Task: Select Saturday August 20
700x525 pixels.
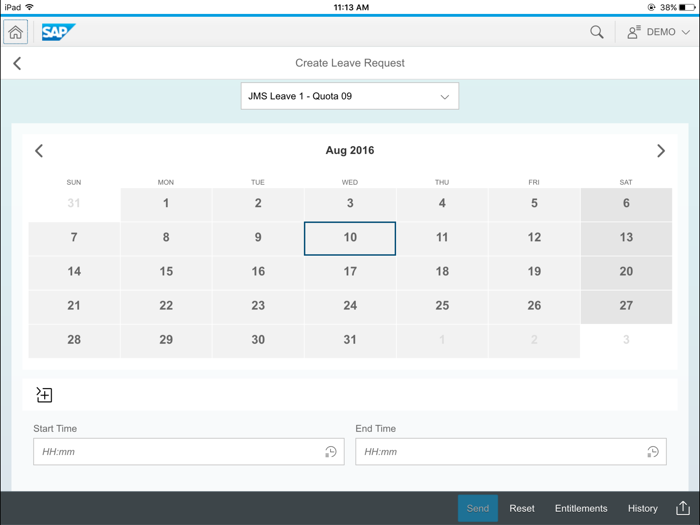Action: (x=626, y=272)
